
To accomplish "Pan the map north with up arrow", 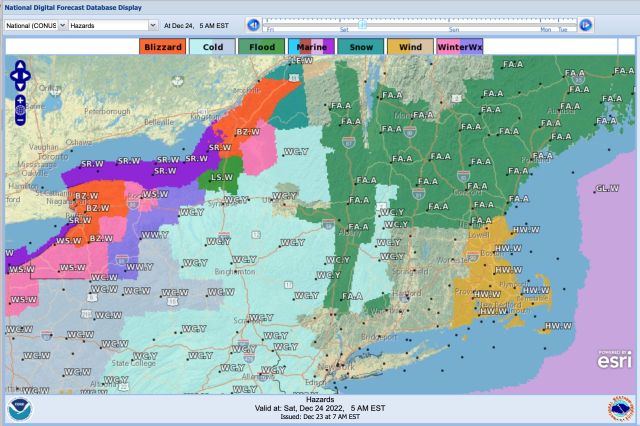I will pyautogui.click(x=20, y=65).
